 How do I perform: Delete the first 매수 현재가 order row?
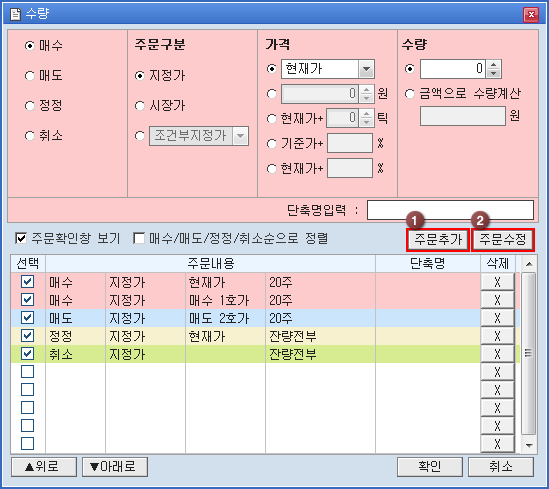pyautogui.click(x=497, y=282)
